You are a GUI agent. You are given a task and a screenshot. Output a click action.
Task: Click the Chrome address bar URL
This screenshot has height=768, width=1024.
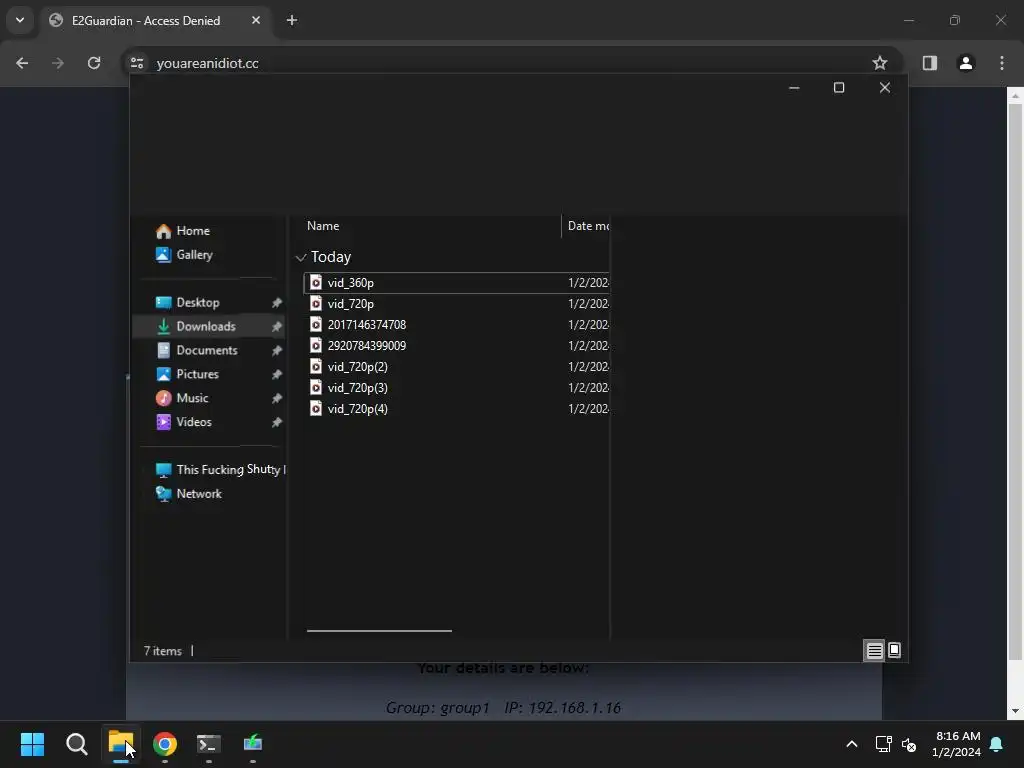click(x=208, y=63)
